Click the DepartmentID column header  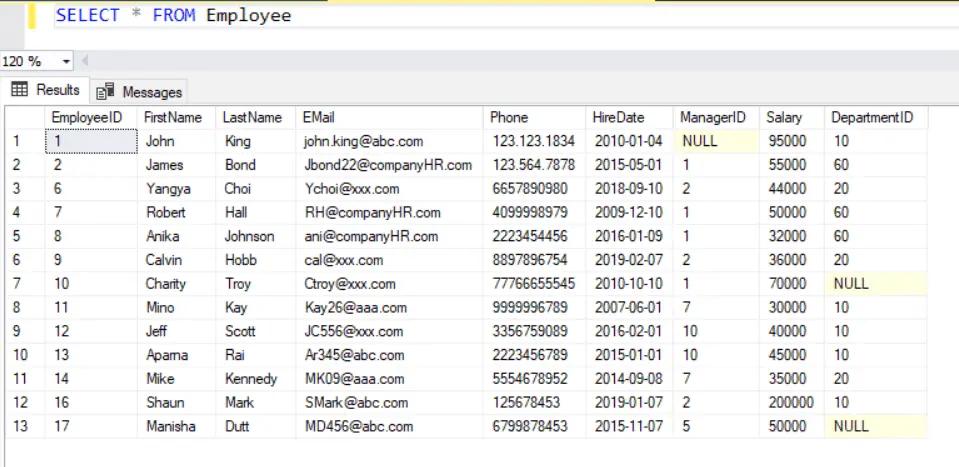tap(872, 118)
